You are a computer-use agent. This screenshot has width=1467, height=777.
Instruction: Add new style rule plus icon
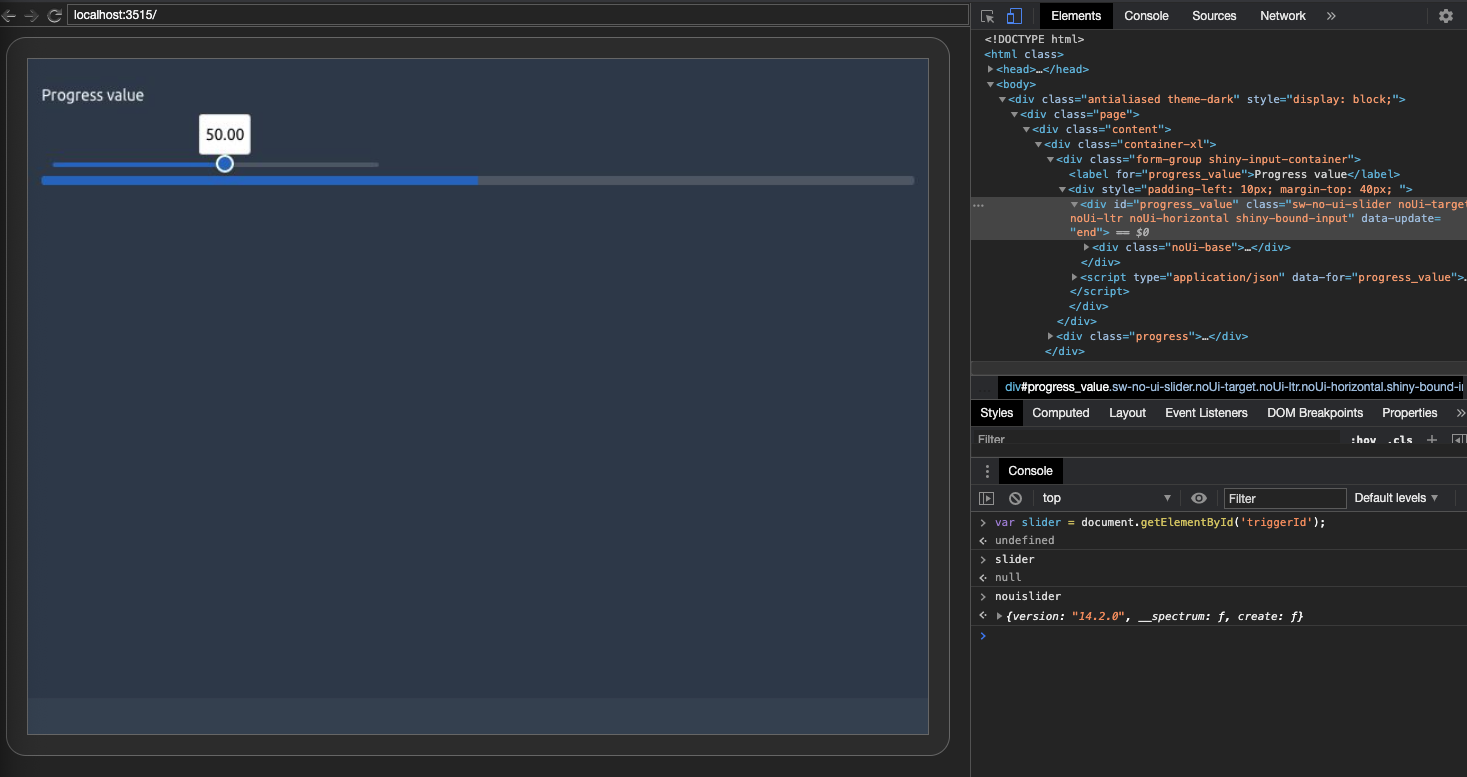[x=1432, y=440]
